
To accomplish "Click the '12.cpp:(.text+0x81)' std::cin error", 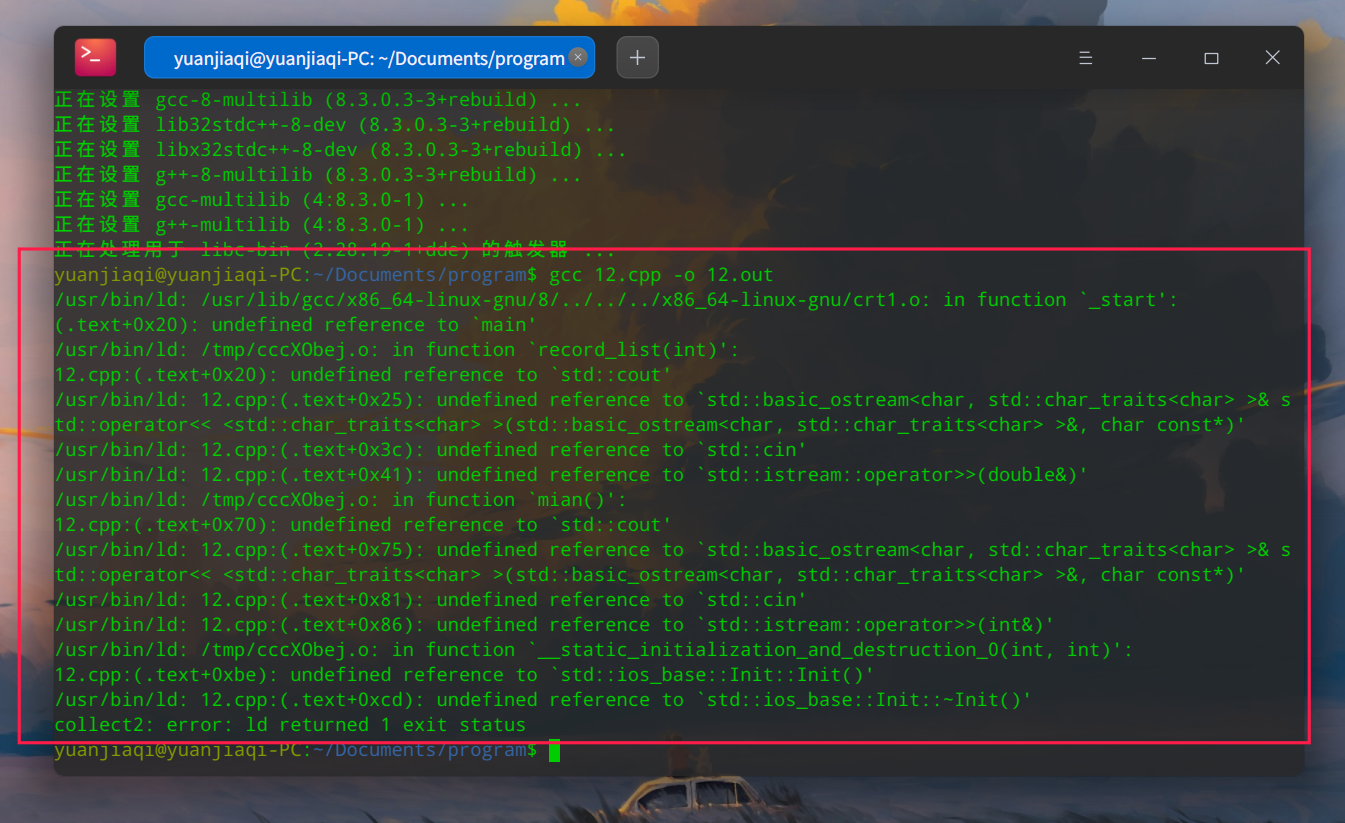I will click(x=430, y=600).
